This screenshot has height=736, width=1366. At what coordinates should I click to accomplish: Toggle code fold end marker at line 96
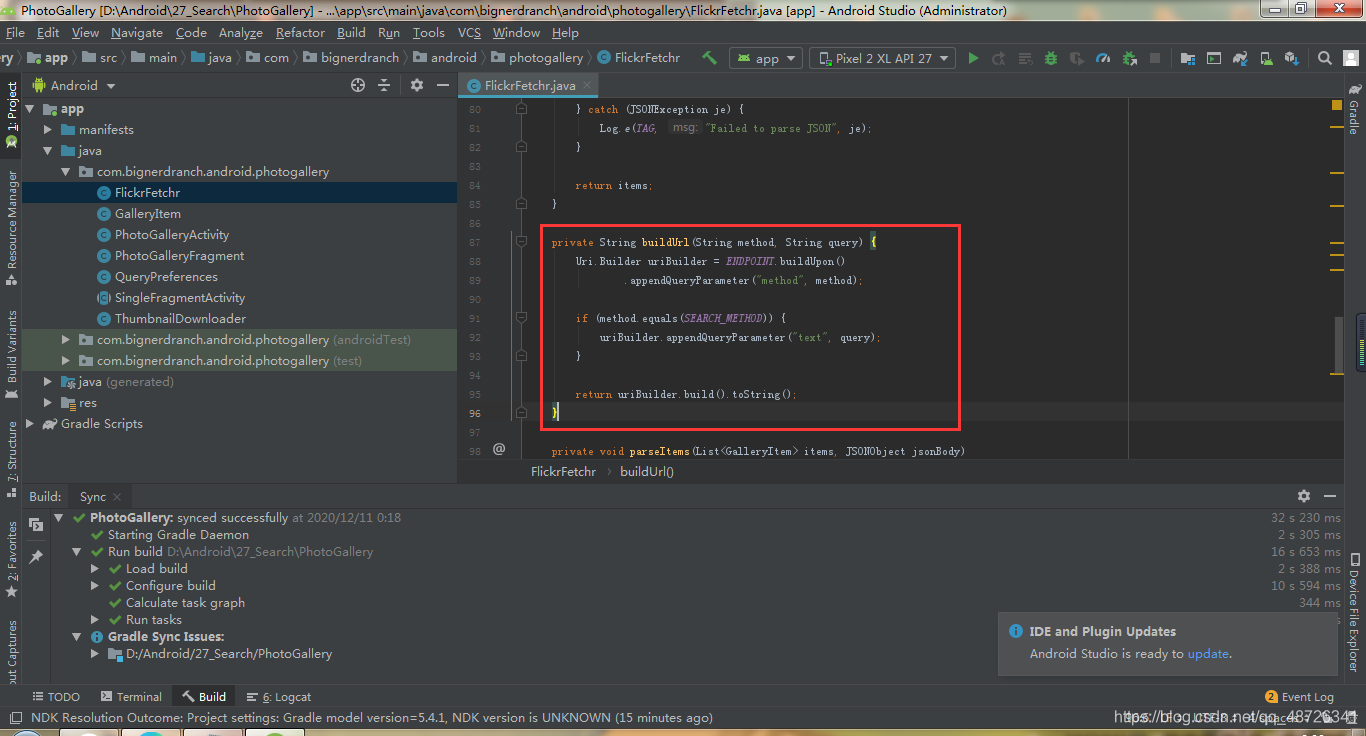(521, 412)
